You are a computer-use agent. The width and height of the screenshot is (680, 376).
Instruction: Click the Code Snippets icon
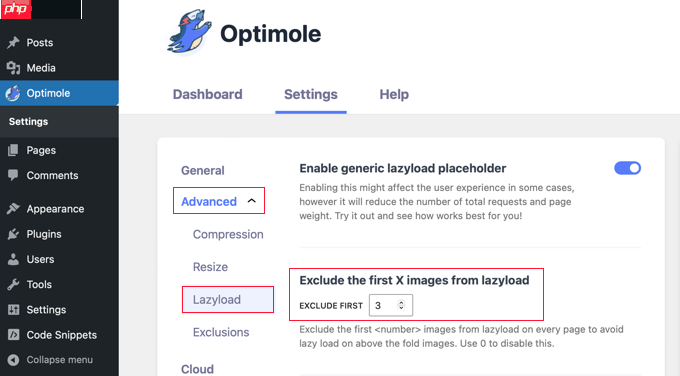pos(13,335)
